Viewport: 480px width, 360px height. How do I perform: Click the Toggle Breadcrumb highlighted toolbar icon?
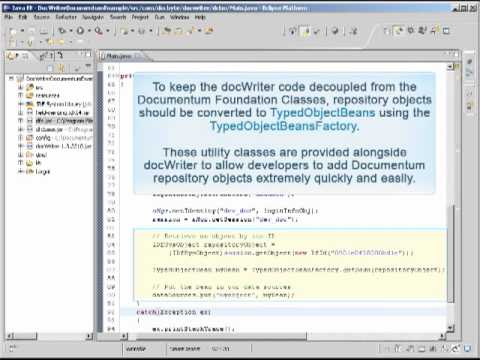(305, 31)
